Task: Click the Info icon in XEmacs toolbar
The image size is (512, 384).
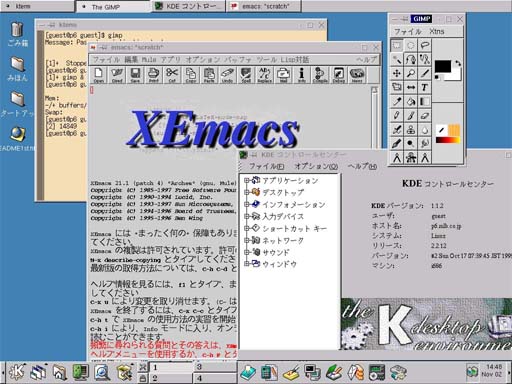Action: point(301,75)
